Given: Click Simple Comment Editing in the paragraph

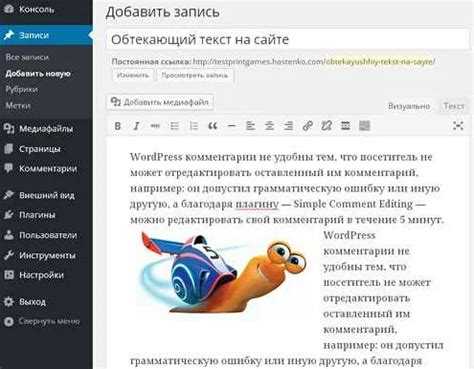Looking at the screenshot, I should pos(353,204).
